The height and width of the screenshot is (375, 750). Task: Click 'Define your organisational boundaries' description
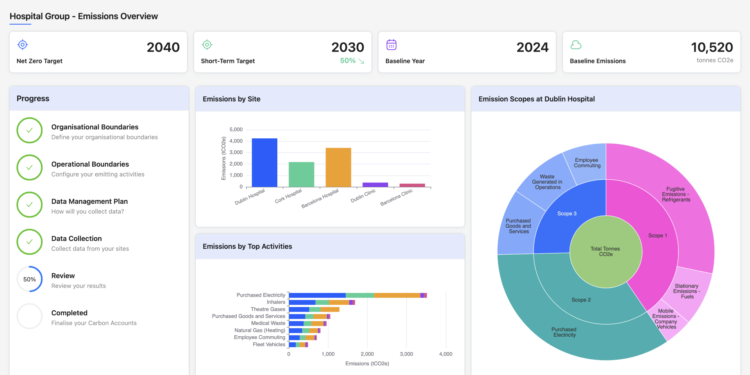click(x=104, y=137)
